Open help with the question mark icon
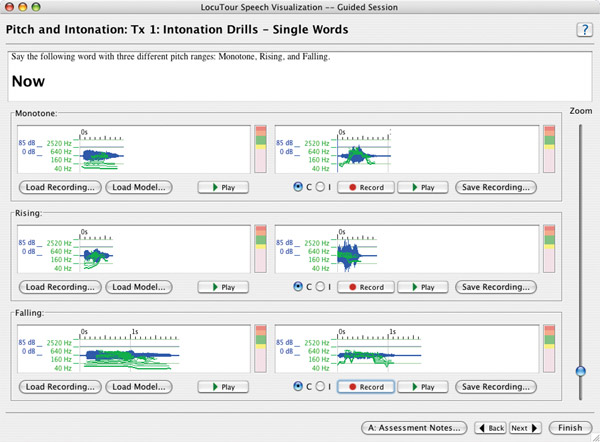This screenshot has height=442, width=600. click(x=584, y=30)
